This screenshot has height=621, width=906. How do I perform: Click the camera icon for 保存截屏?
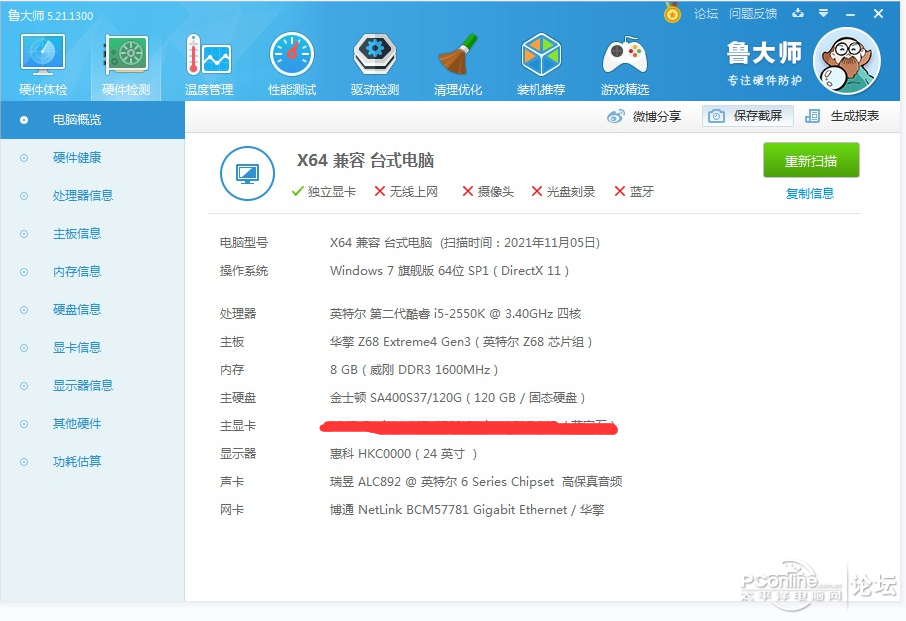point(716,116)
